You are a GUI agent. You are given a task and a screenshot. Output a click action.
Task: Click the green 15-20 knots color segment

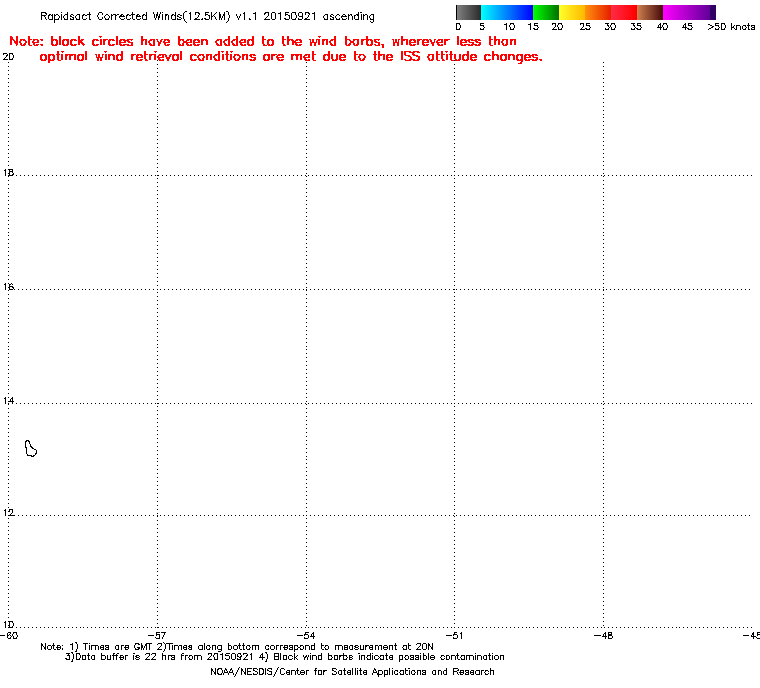[546, 12]
